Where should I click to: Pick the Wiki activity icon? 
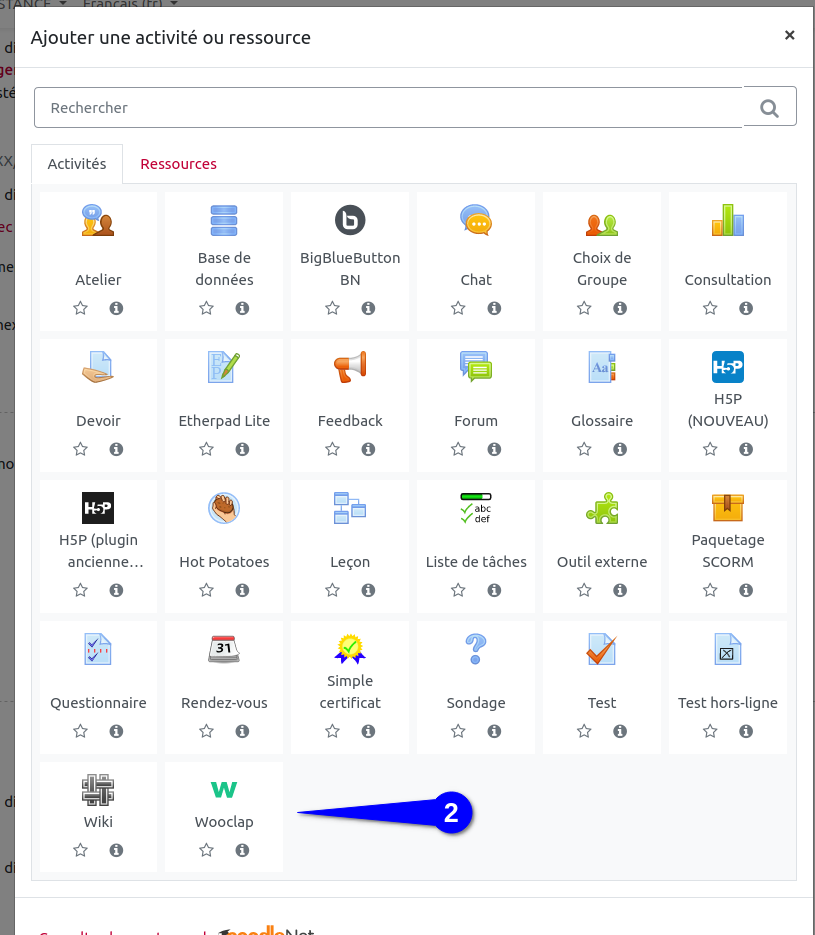coord(98,790)
